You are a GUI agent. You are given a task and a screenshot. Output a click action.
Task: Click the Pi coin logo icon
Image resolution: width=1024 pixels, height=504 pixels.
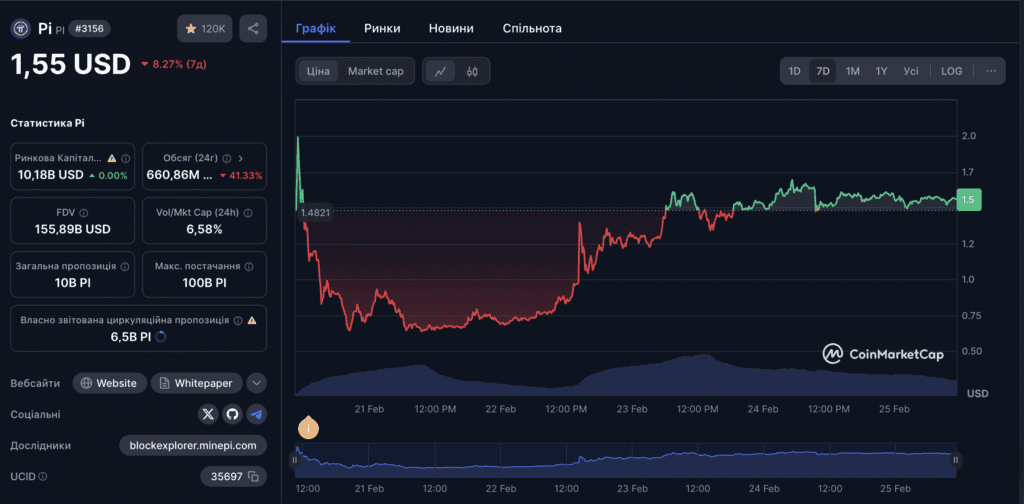(x=20, y=29)
